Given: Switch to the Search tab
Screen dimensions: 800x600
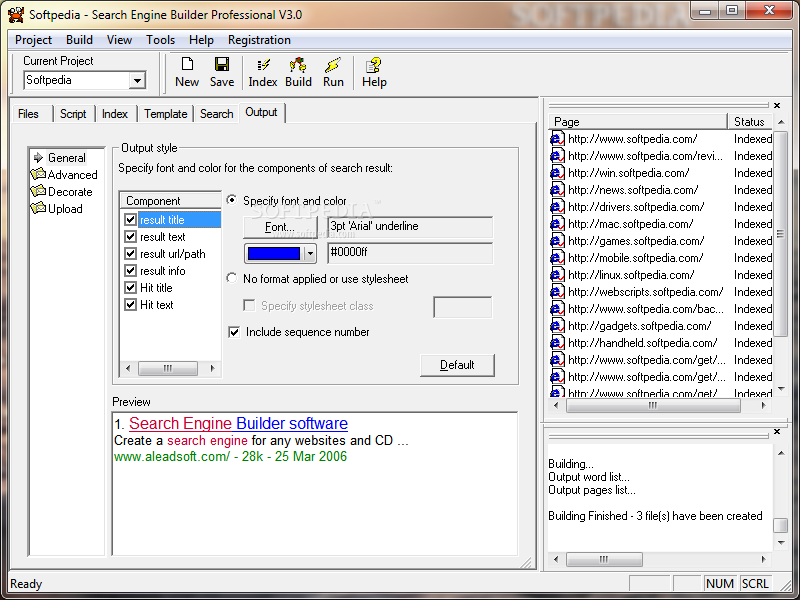Looking at the screenshot, I should 216,114.
